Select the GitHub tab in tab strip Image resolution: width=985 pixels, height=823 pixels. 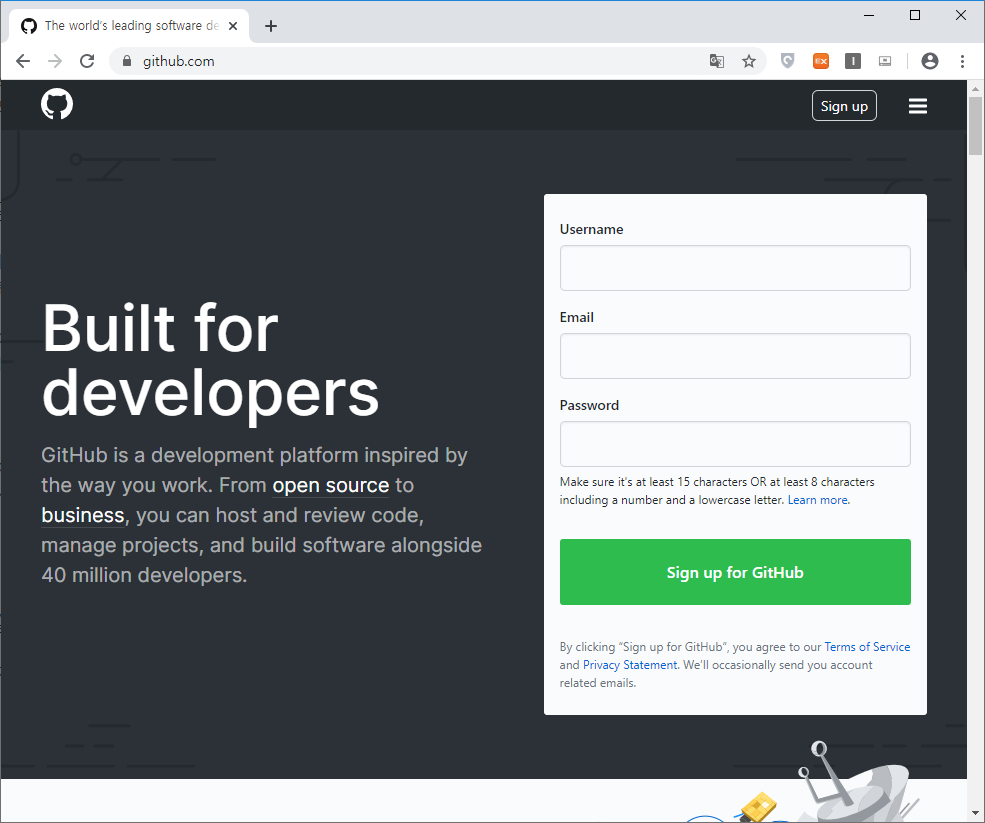point(129,26)
